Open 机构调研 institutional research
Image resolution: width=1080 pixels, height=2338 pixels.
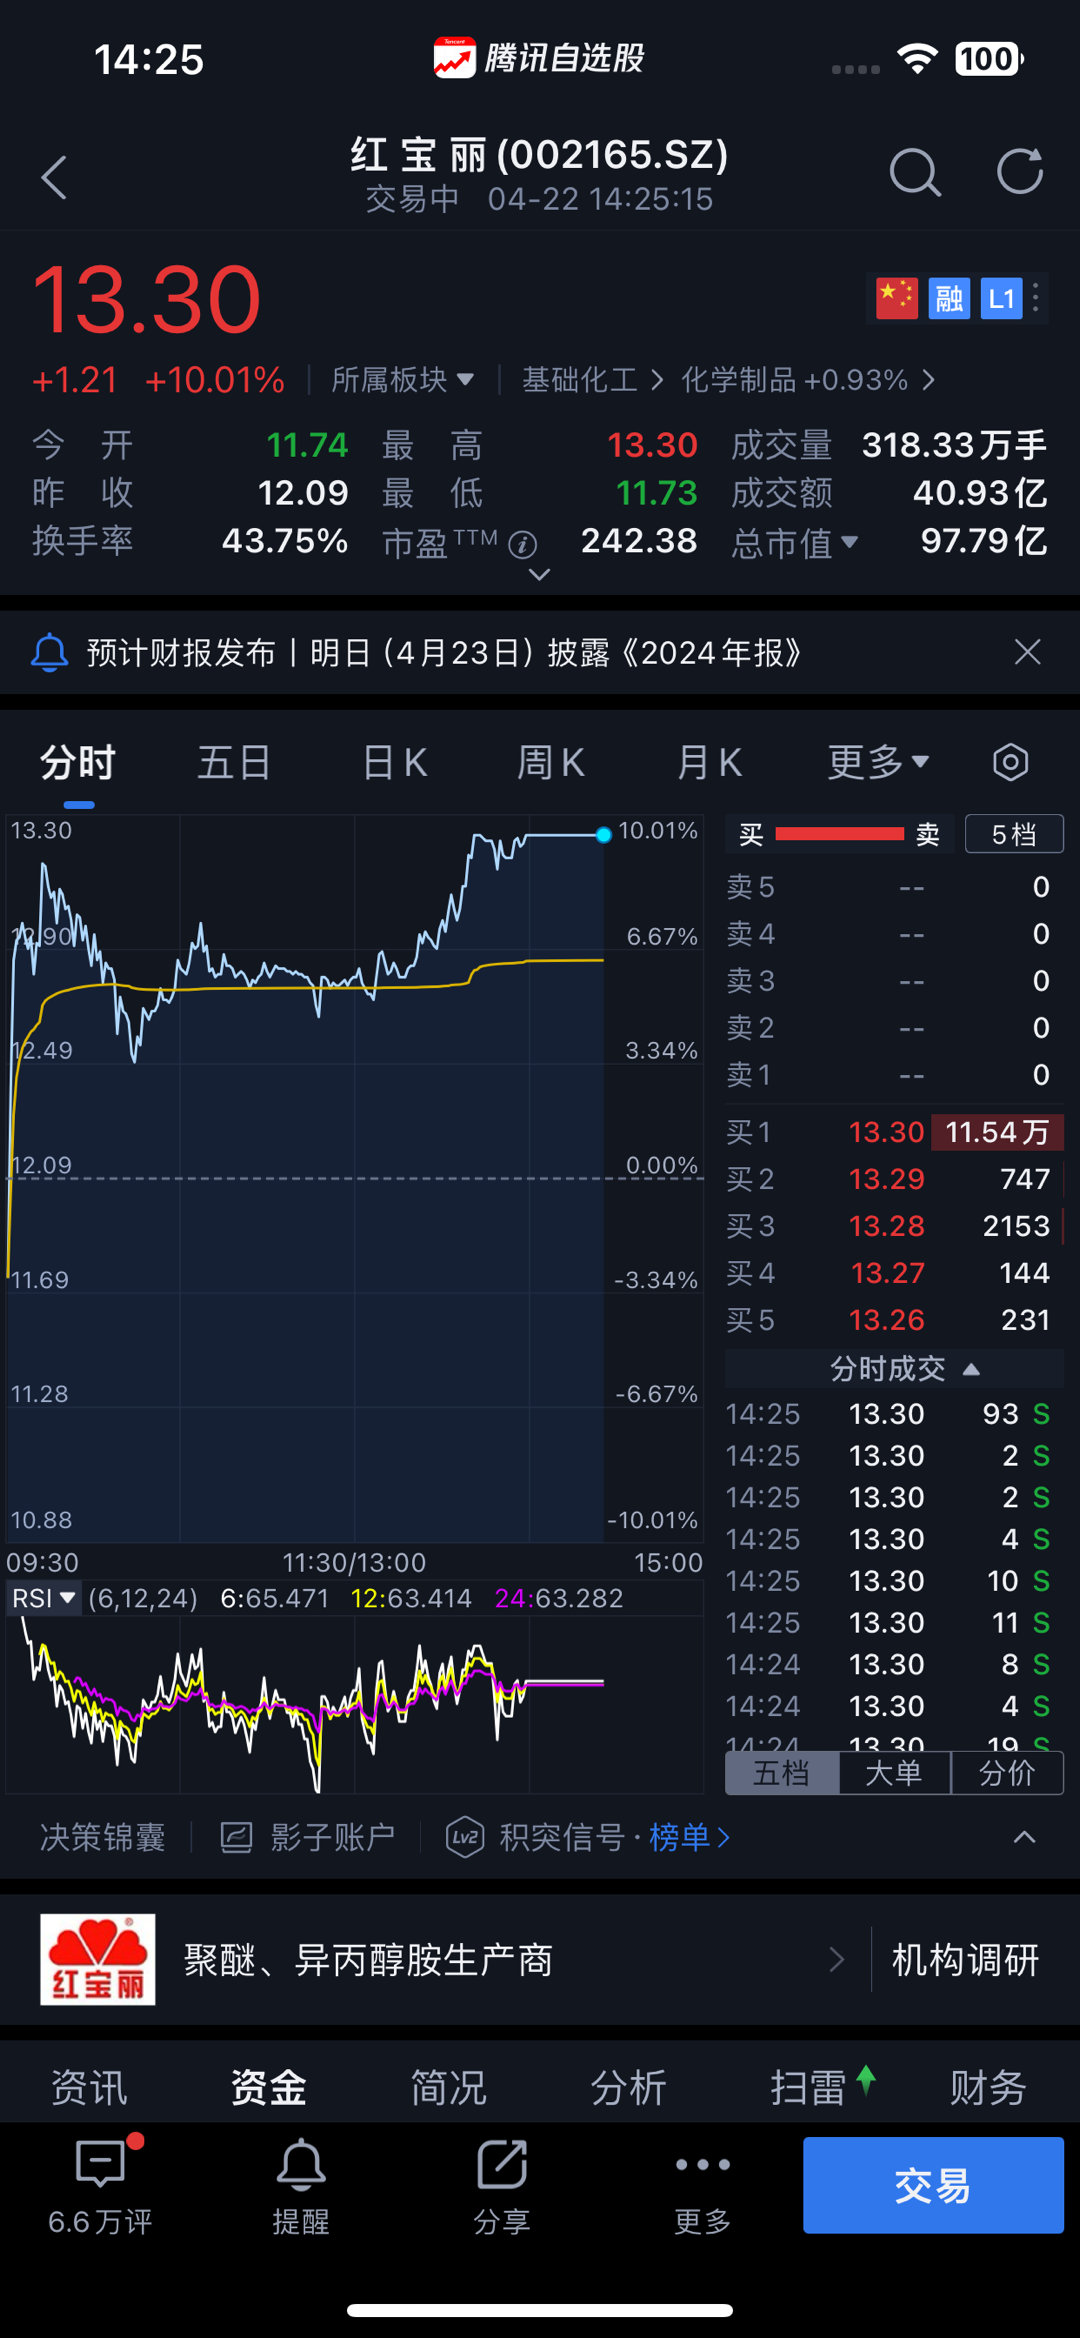(x=966, y=1960)
